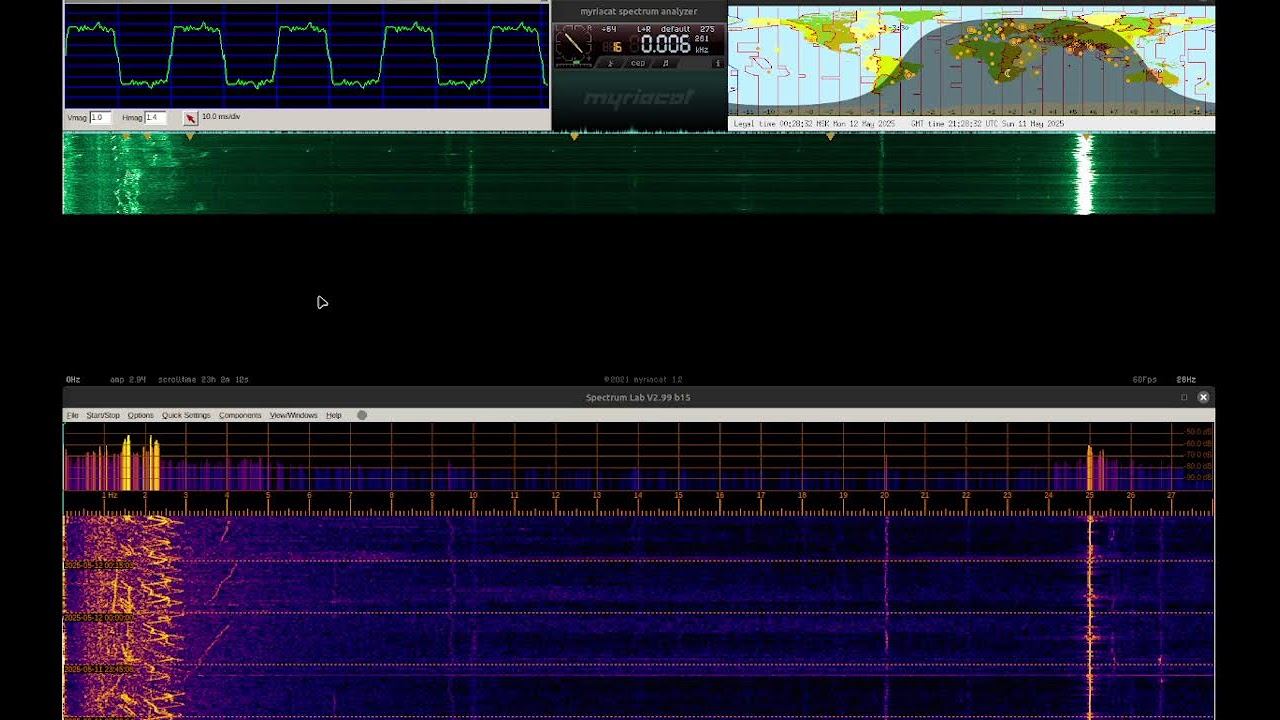Maximize the Spectrum Lab window
The width and height of the screenshot is (1280, 720).
point(1184,397)
